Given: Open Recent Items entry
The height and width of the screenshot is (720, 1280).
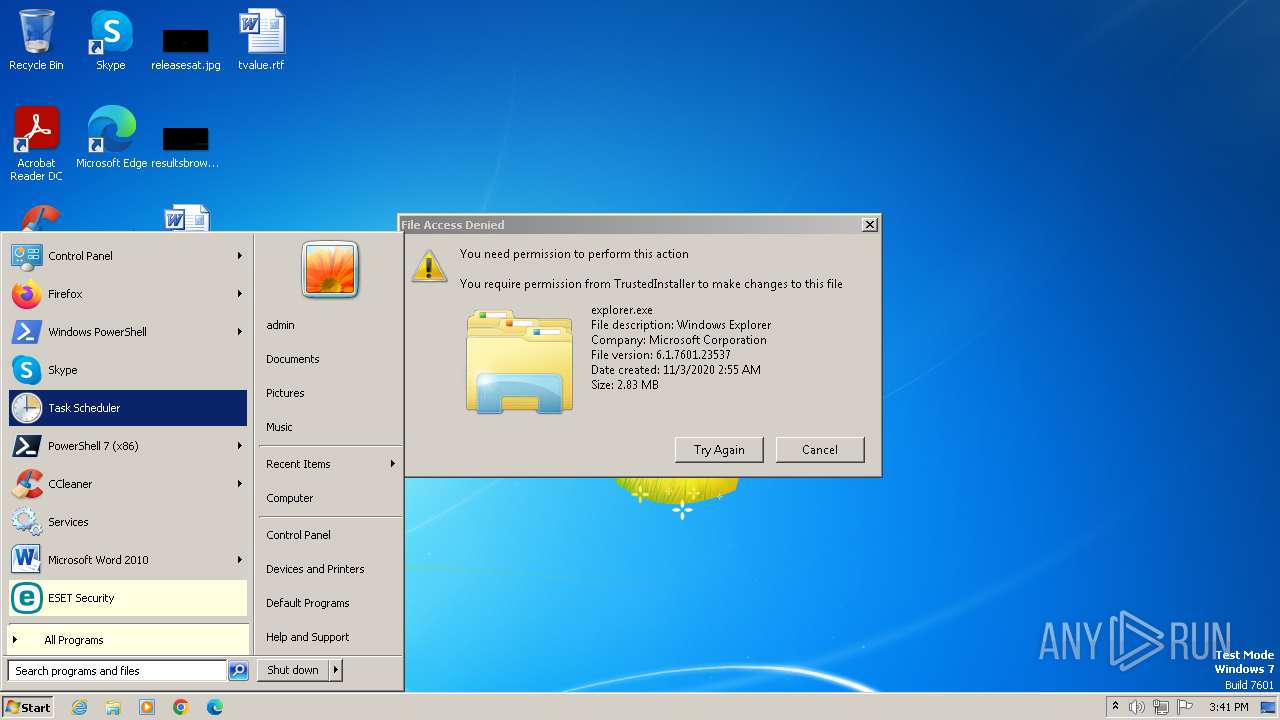Looking at the screenshot, I should (x=330, y=464).
